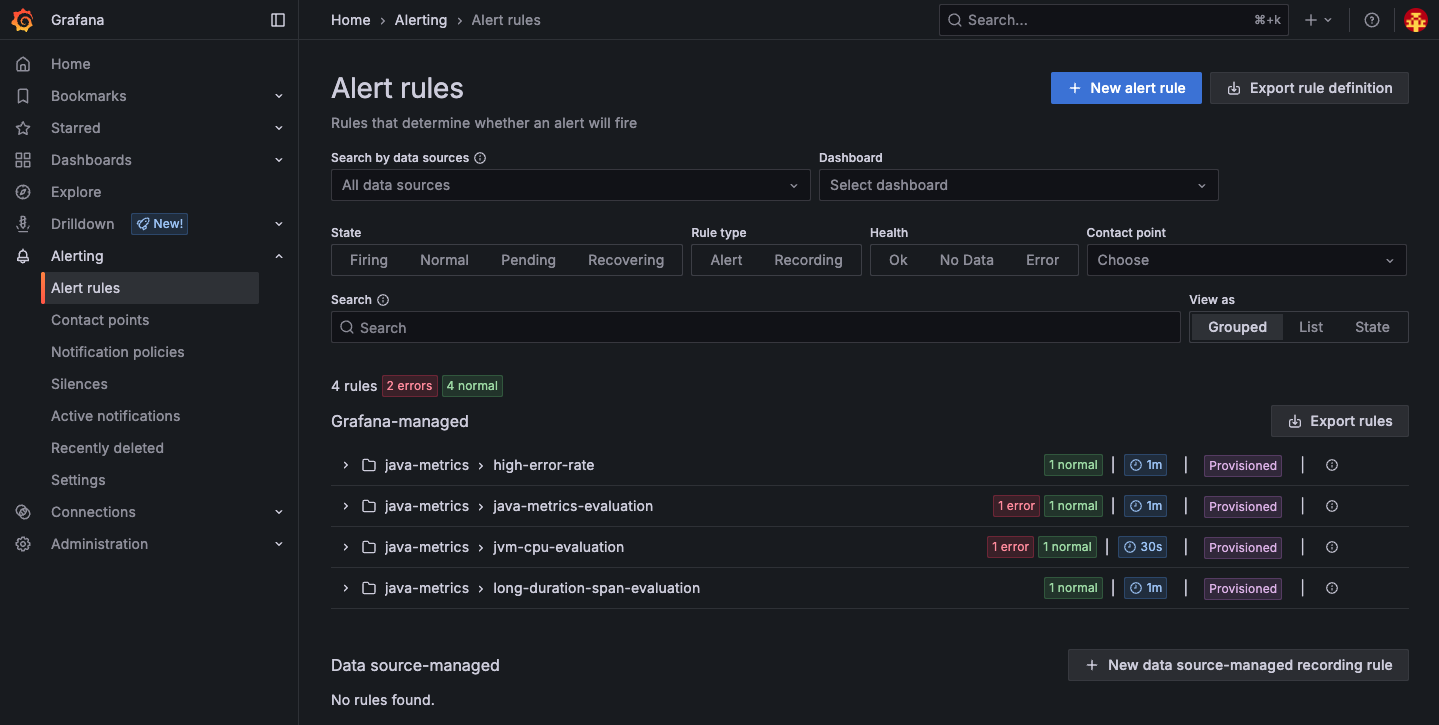Click the 1m interval badge on high-error-rate
The height and width of the screenshot is (725, 1439).
(x=1145, y=465)
